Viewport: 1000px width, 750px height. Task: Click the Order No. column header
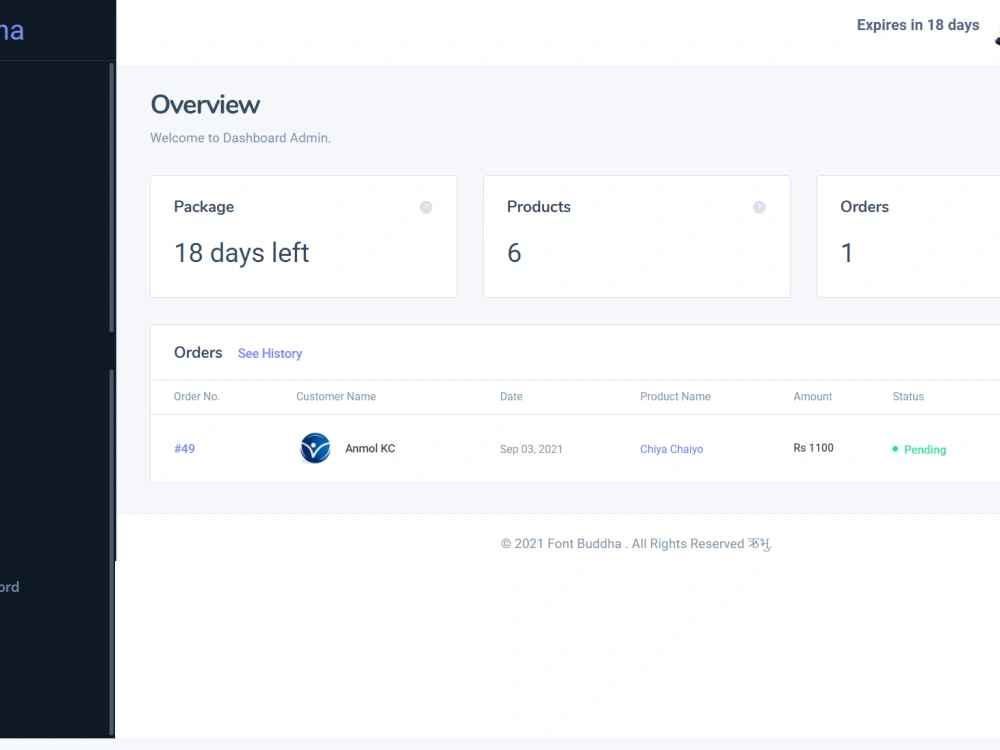[196, 397]
